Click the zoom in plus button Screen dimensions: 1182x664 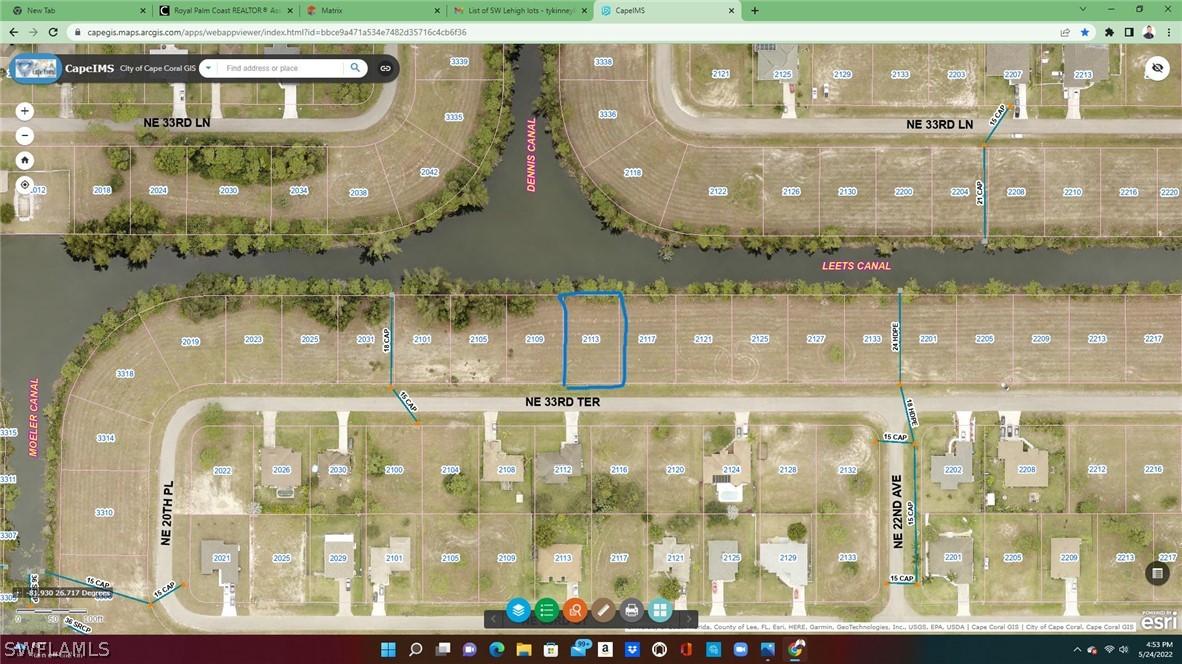[24, 110]
